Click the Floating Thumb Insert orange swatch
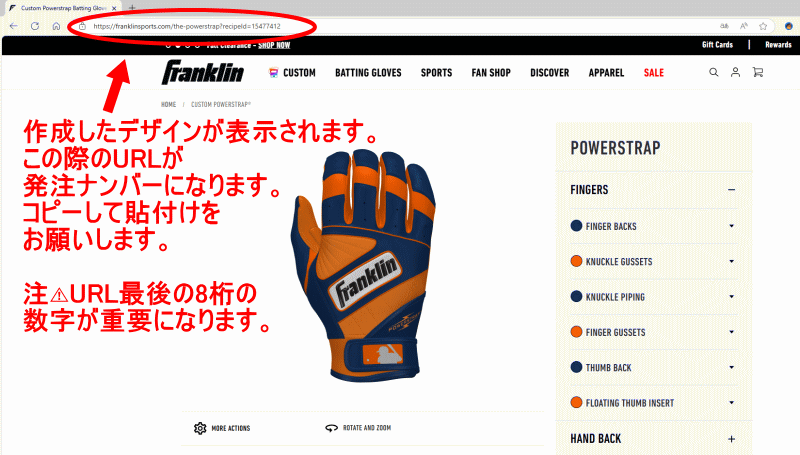800x455 pixels. point(576,402)
